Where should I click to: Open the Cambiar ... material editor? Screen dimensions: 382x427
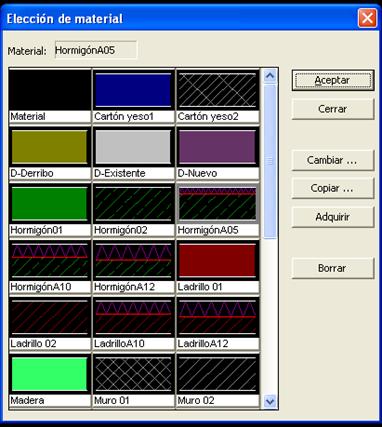[333, 160]
